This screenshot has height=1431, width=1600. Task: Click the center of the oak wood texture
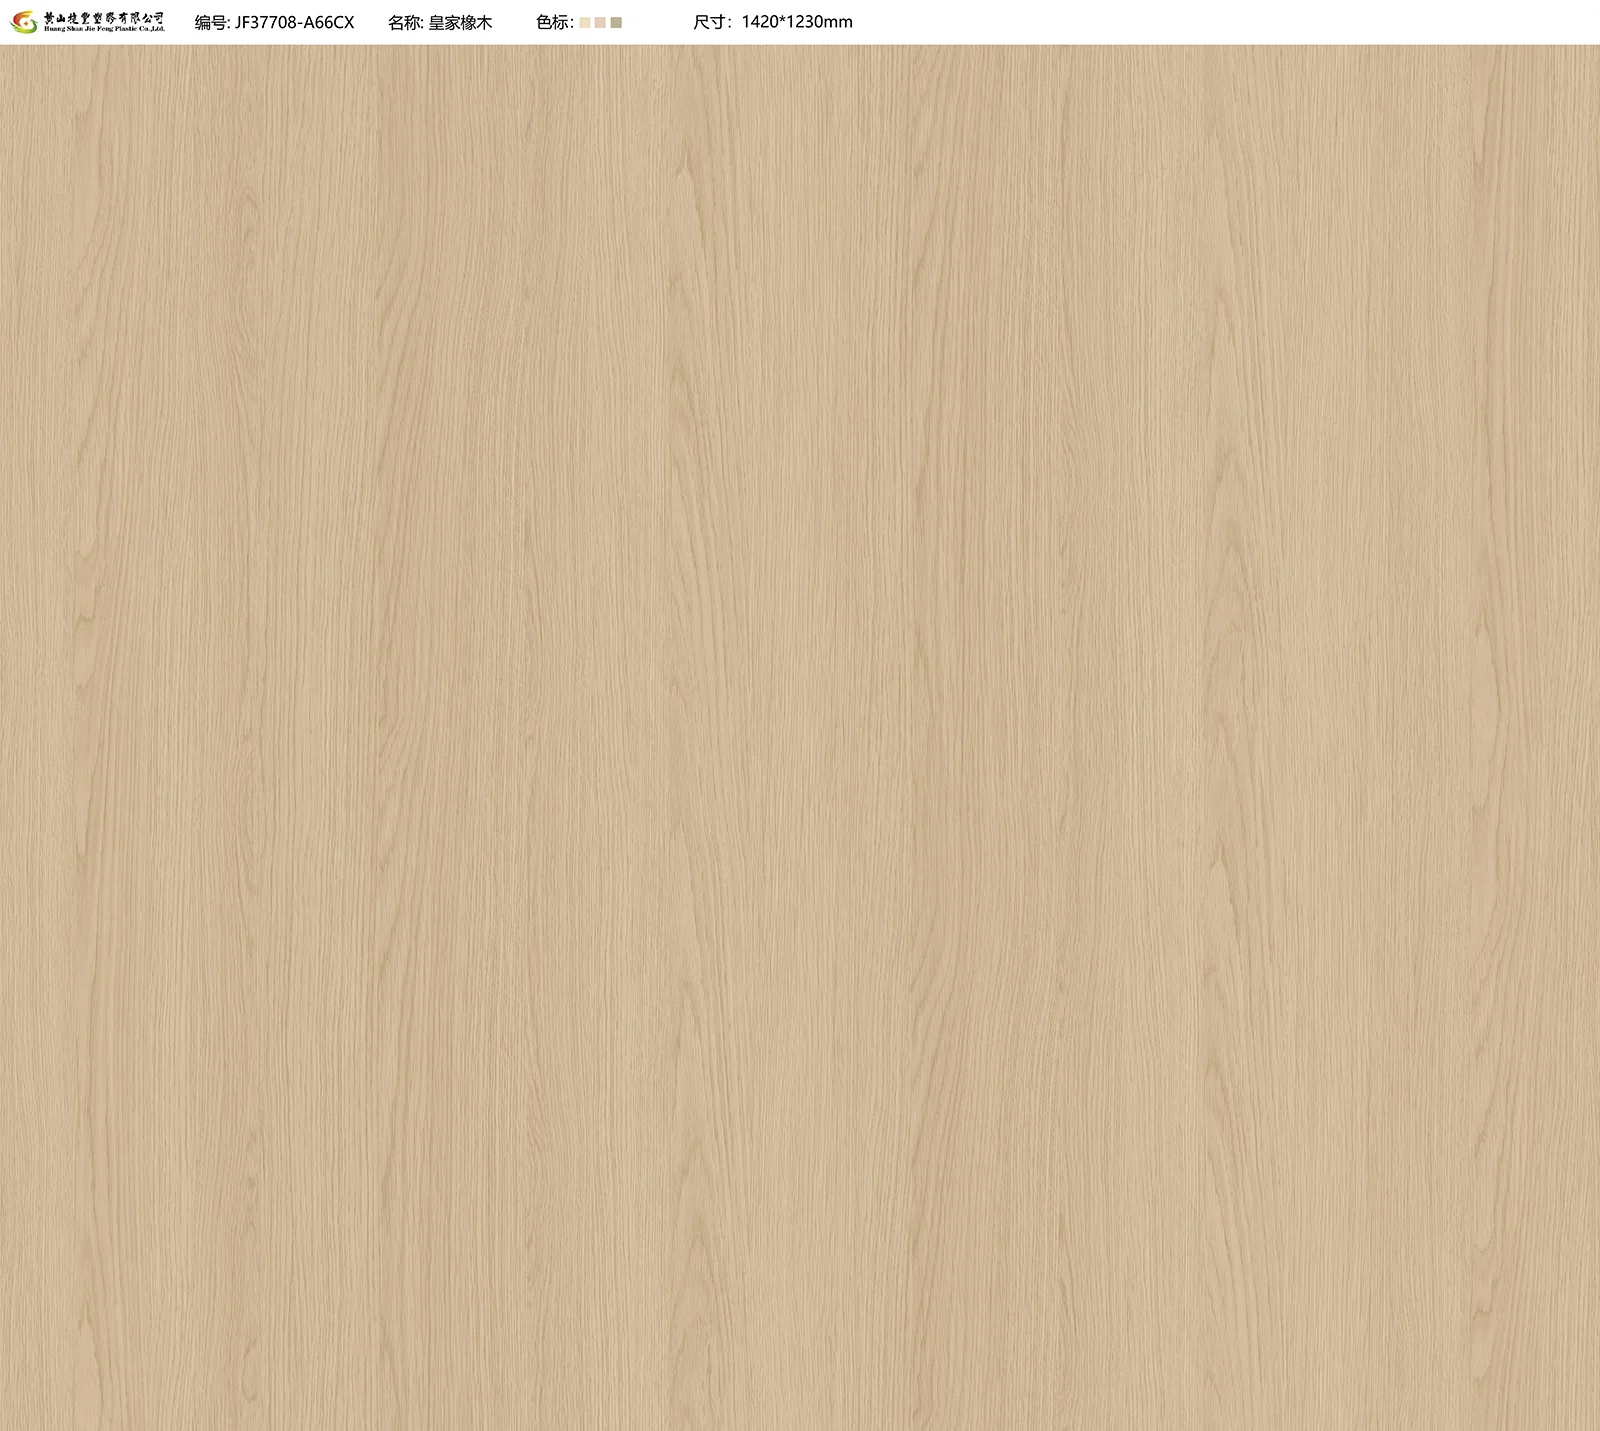coord(800,737)
